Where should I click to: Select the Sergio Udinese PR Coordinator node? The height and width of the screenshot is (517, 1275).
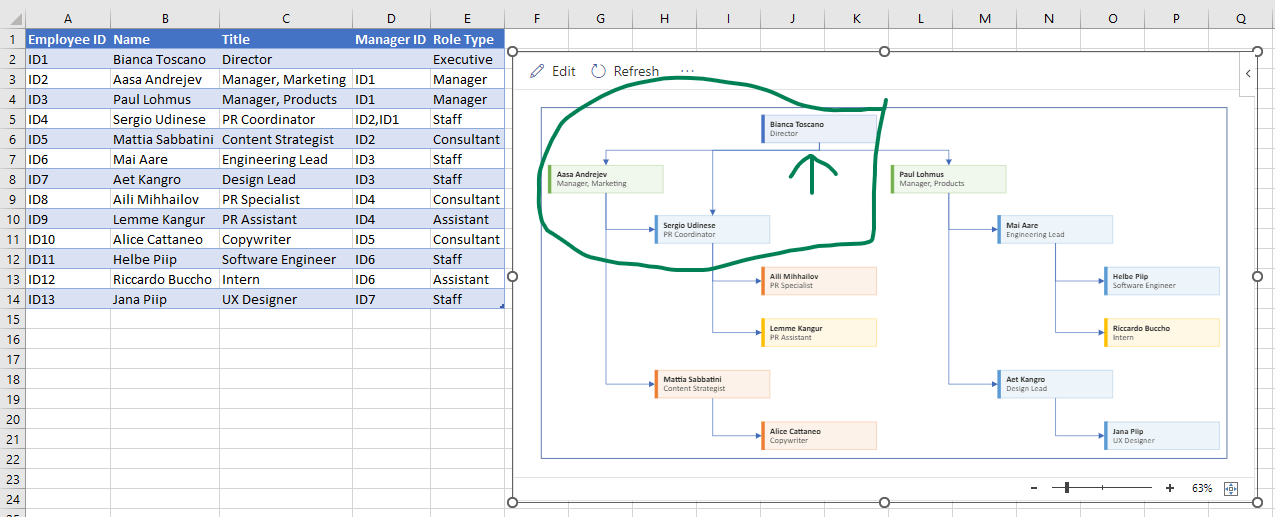coord(712,229)
